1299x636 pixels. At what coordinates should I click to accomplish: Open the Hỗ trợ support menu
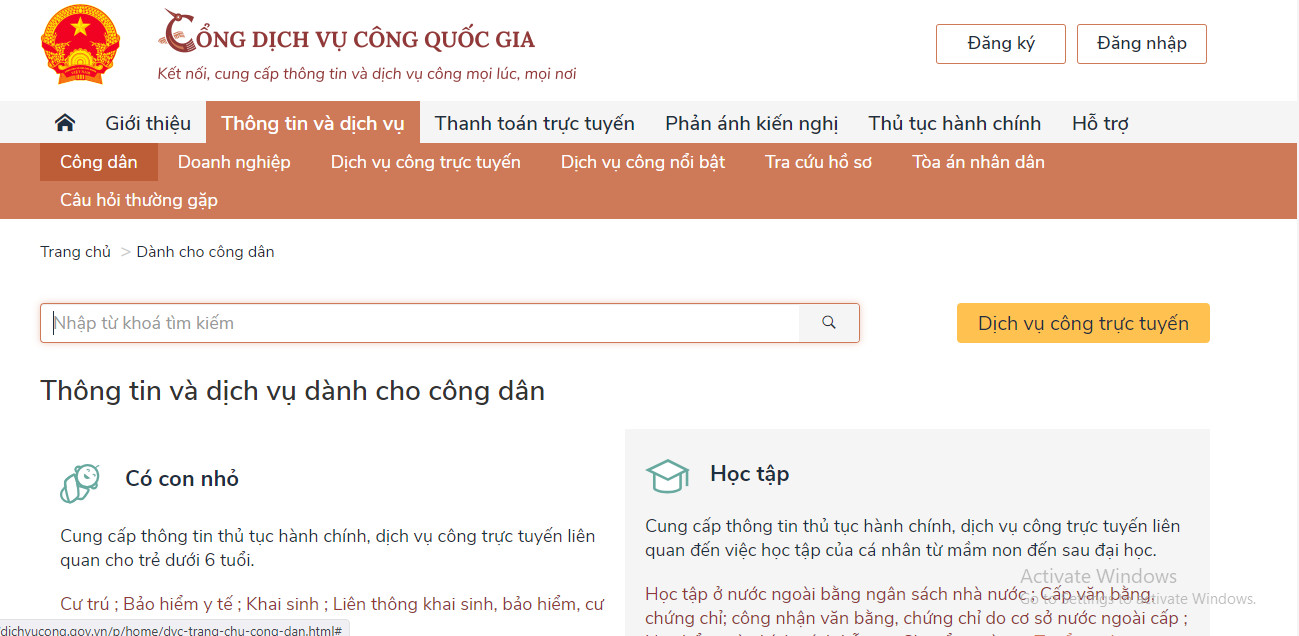[1100, 123]
